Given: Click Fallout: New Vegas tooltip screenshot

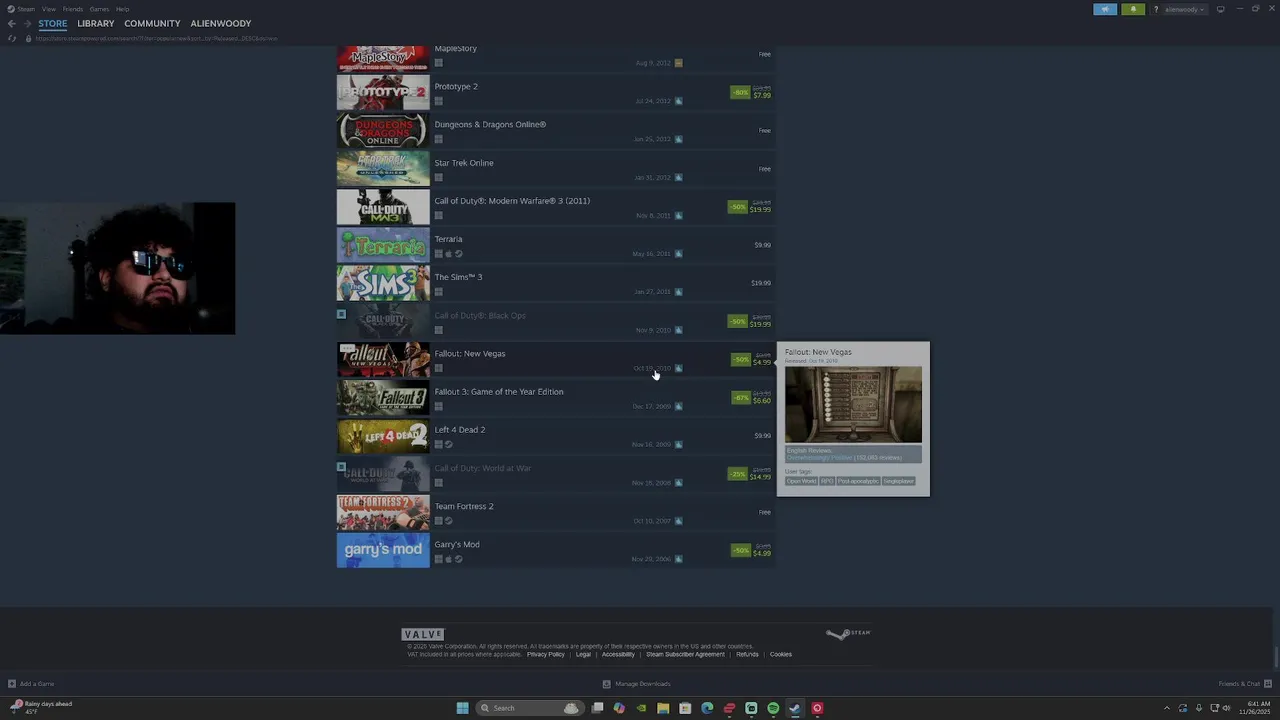Looking at the screenshot, I should coord(853,404).
